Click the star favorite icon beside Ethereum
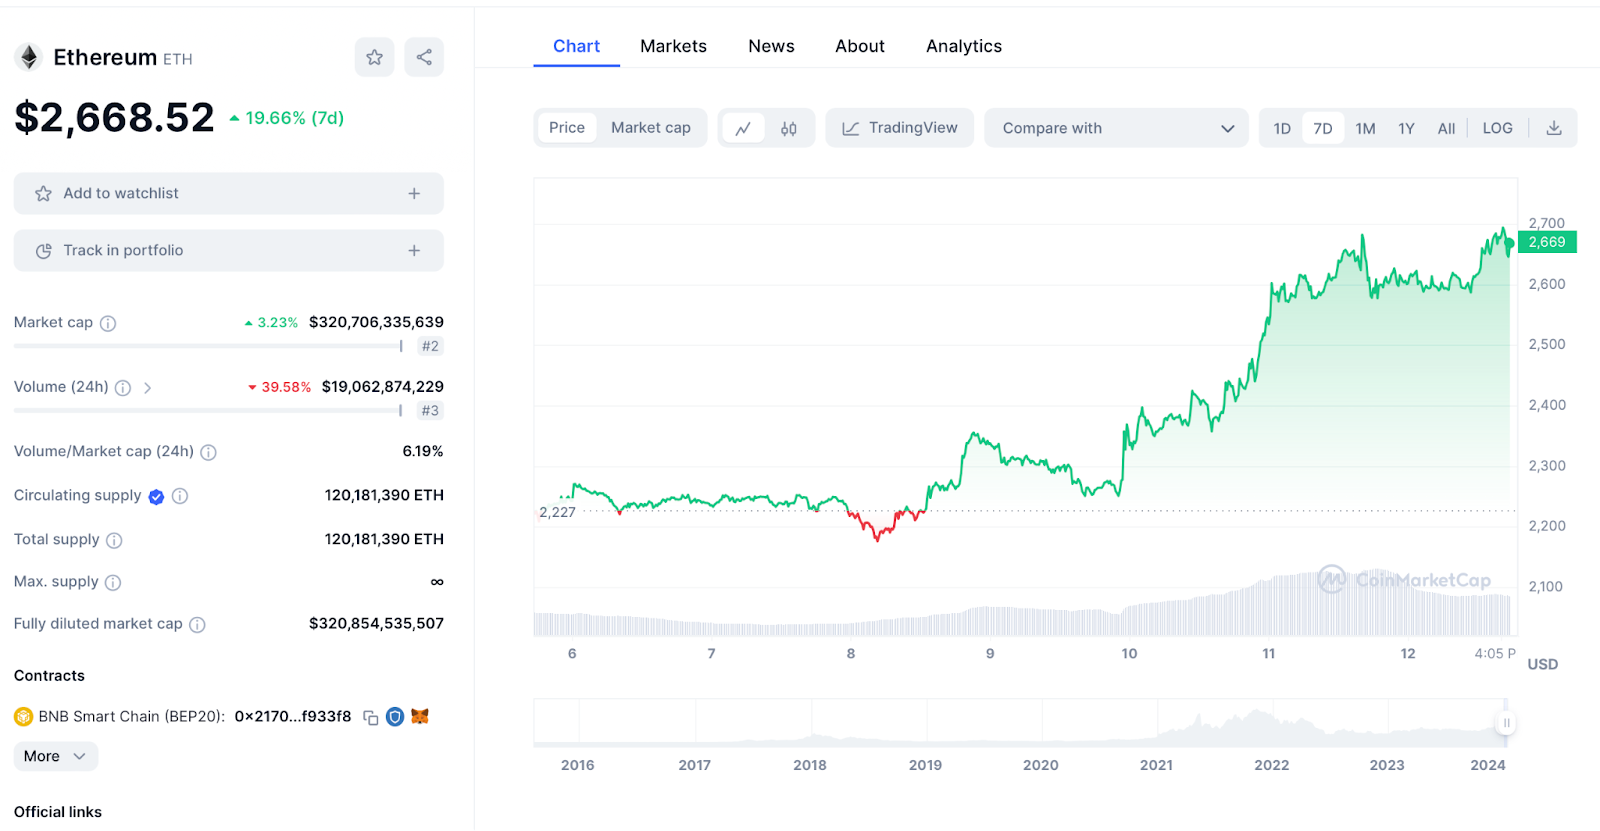The width and height of the screenshot is (1600, 831). [374, 57]
